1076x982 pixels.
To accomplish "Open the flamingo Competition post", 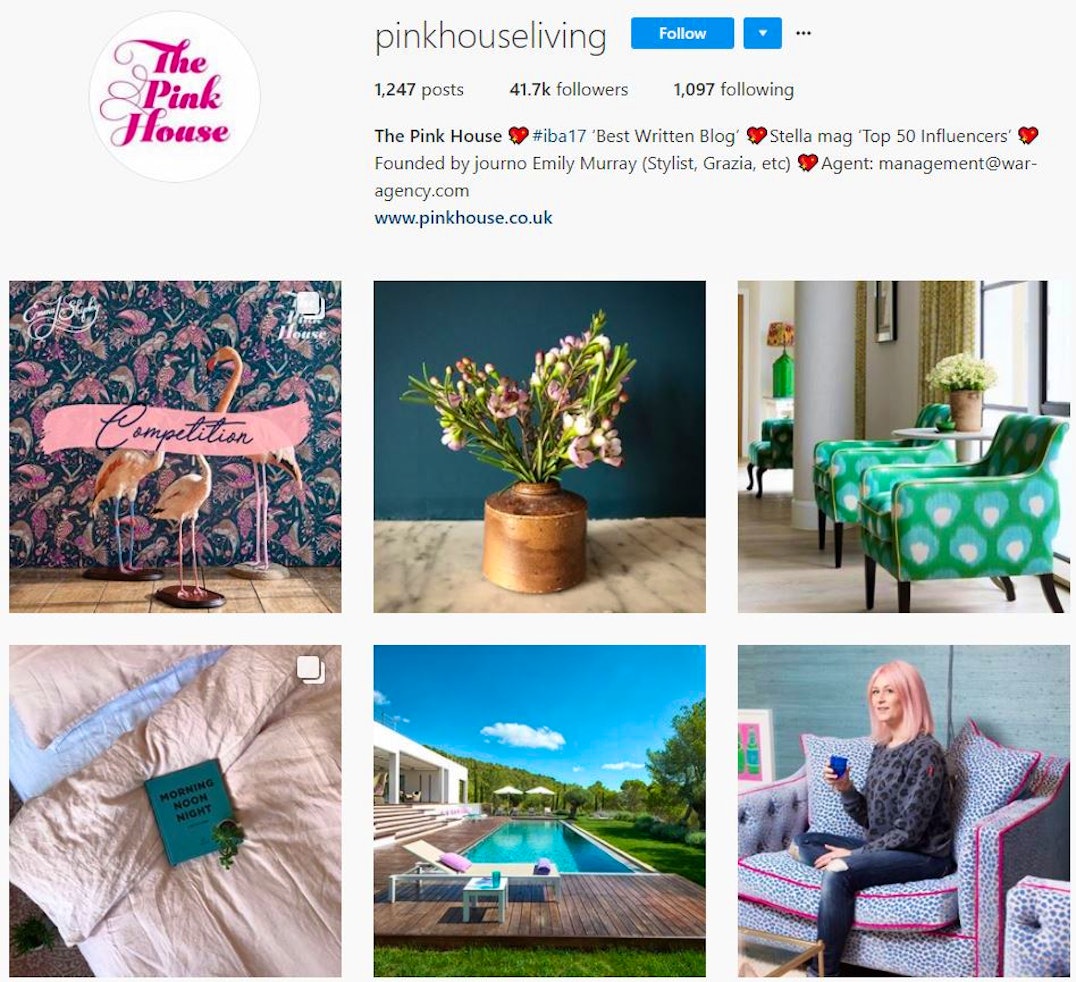I will click(175, 446).
